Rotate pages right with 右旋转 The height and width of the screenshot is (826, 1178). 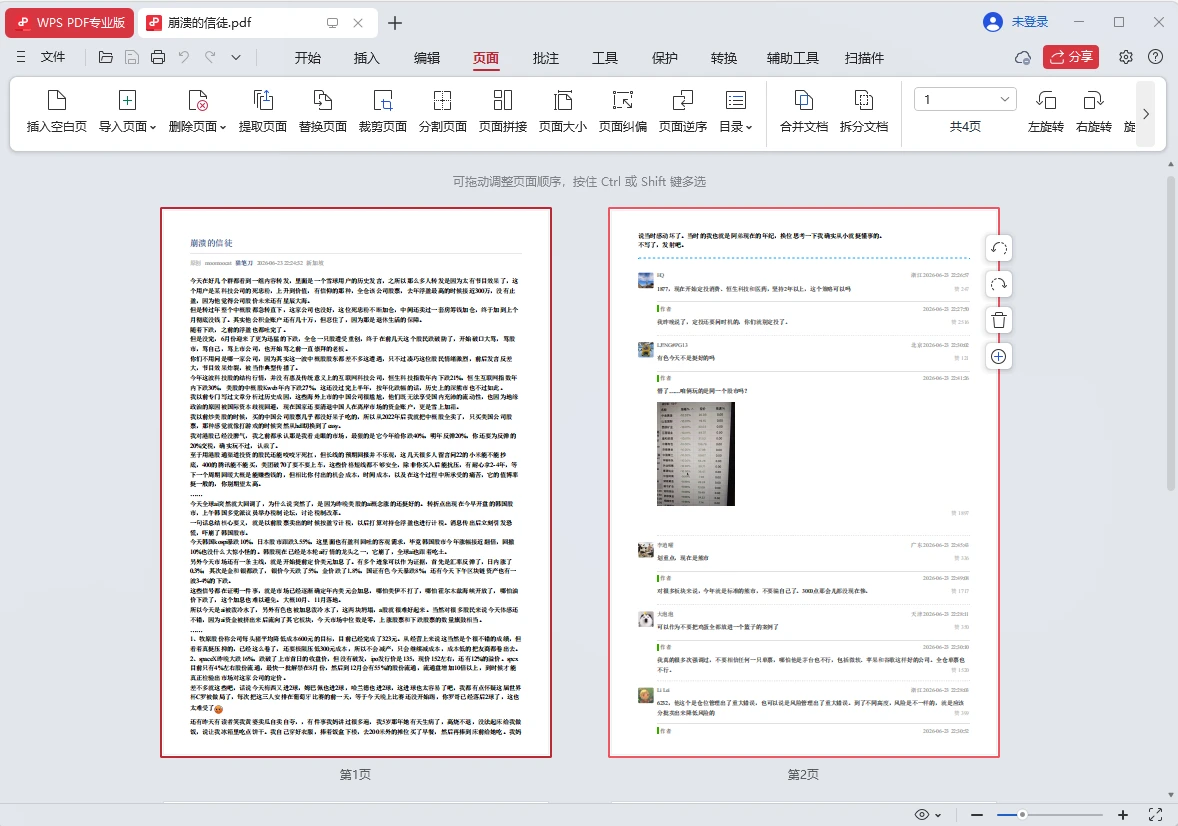[x=1093, y=111]
